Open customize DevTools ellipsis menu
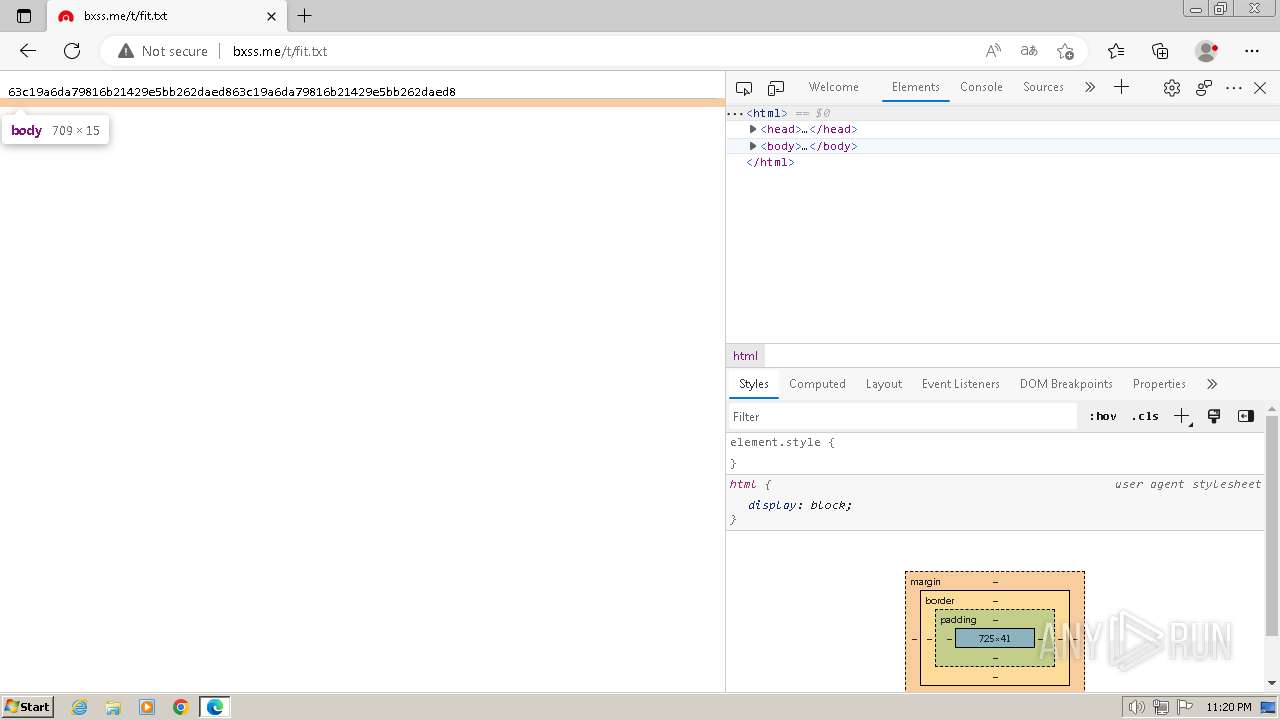The image size is (1280, 720). pos(1234,88)
